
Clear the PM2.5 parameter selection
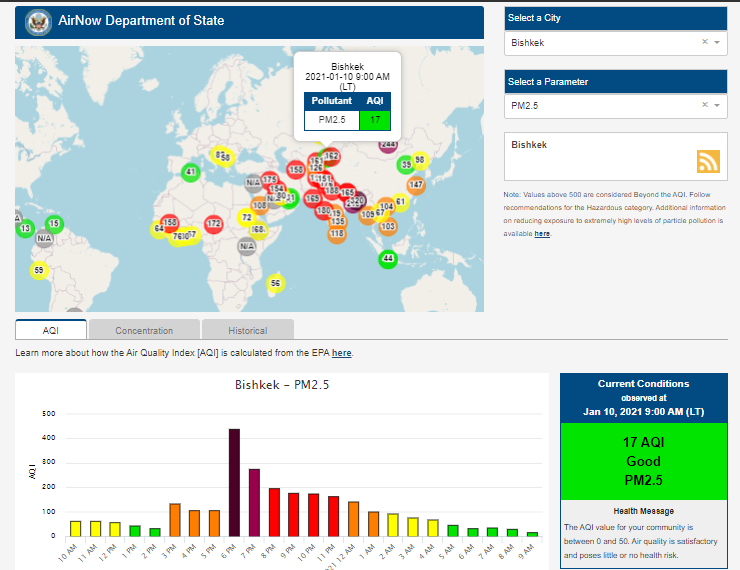click(704, 105)
